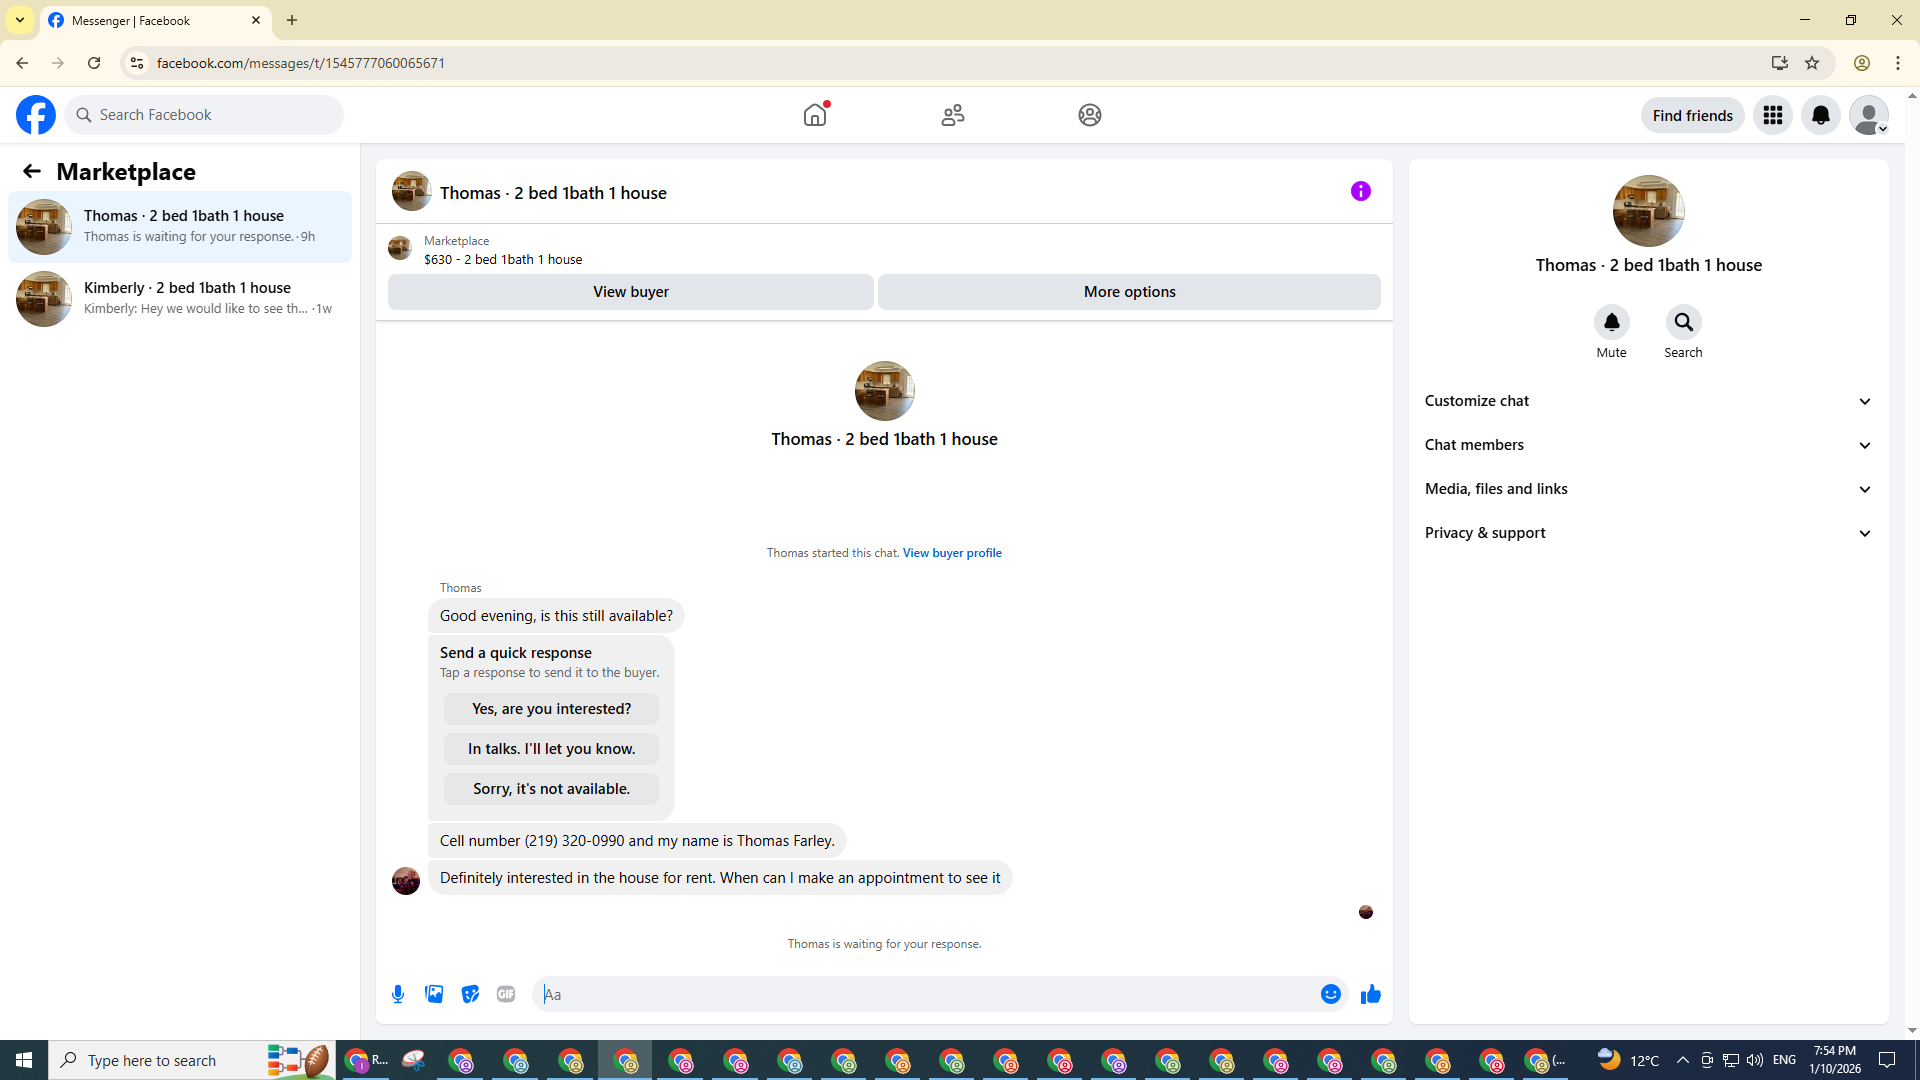Open the notifications bell in header
This screenshot has height=1080, width=1920.
[x=1820, y=115]
